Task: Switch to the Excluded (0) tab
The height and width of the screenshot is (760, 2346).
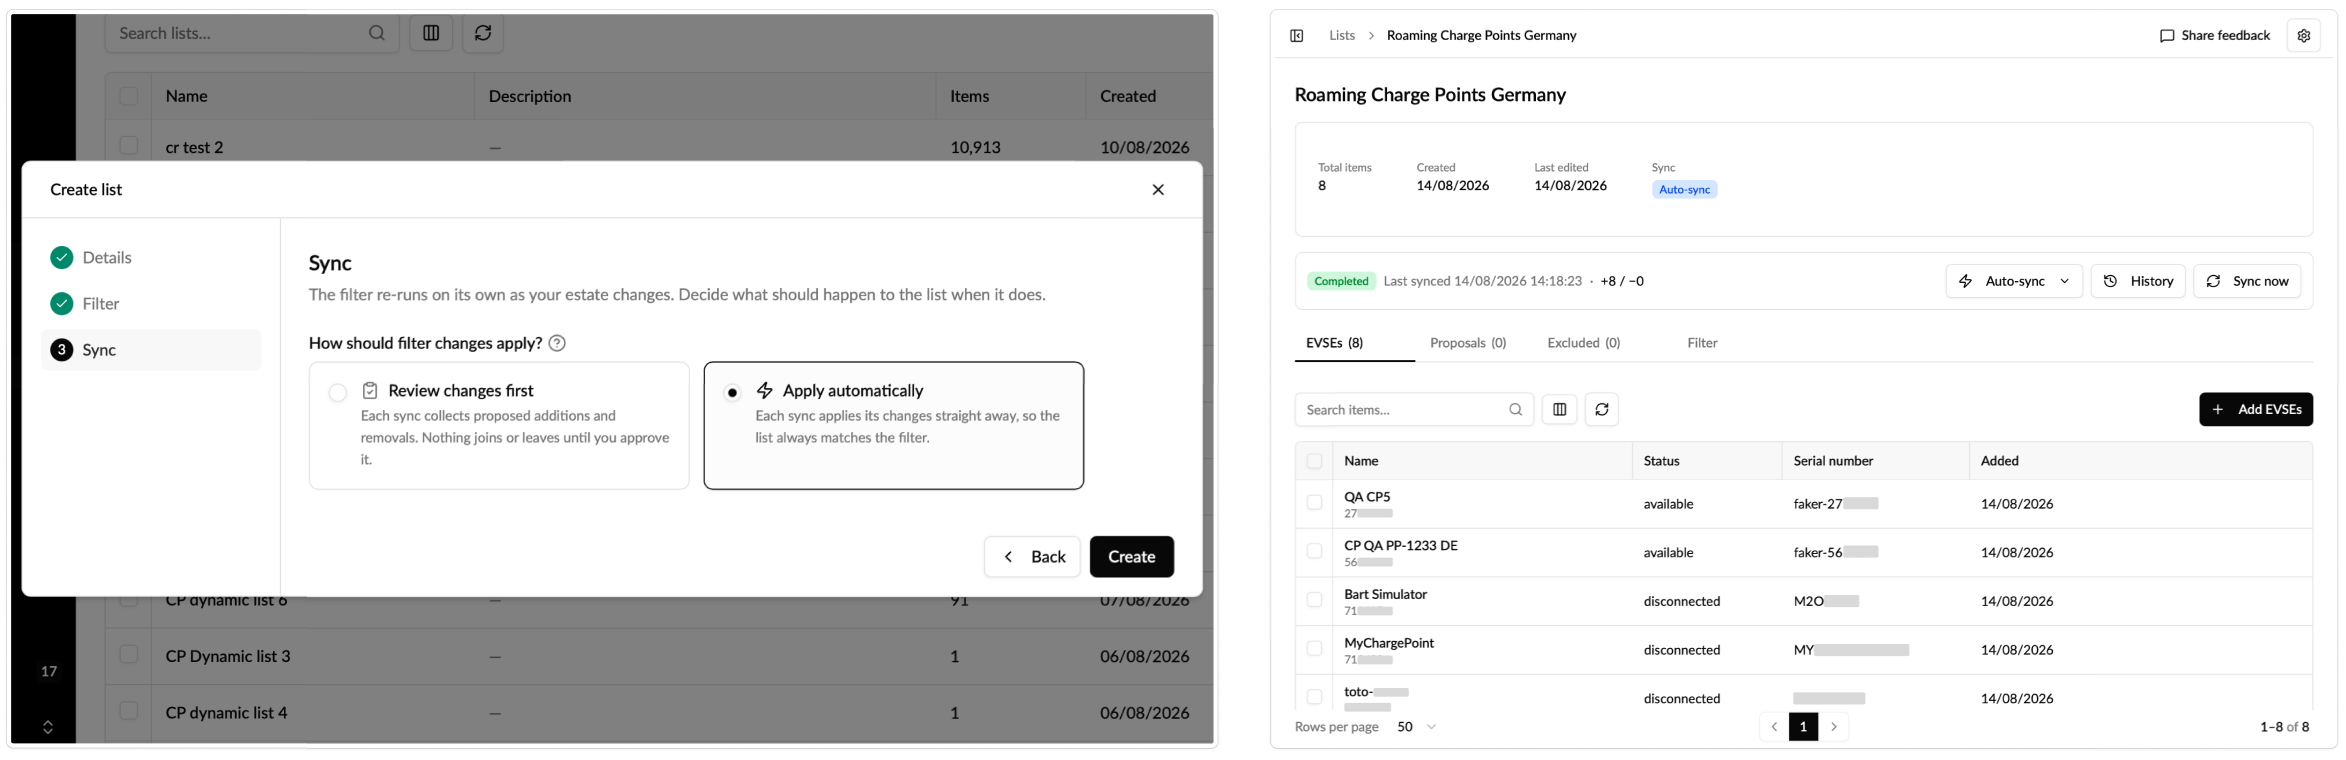Action: coord(1584,343)
